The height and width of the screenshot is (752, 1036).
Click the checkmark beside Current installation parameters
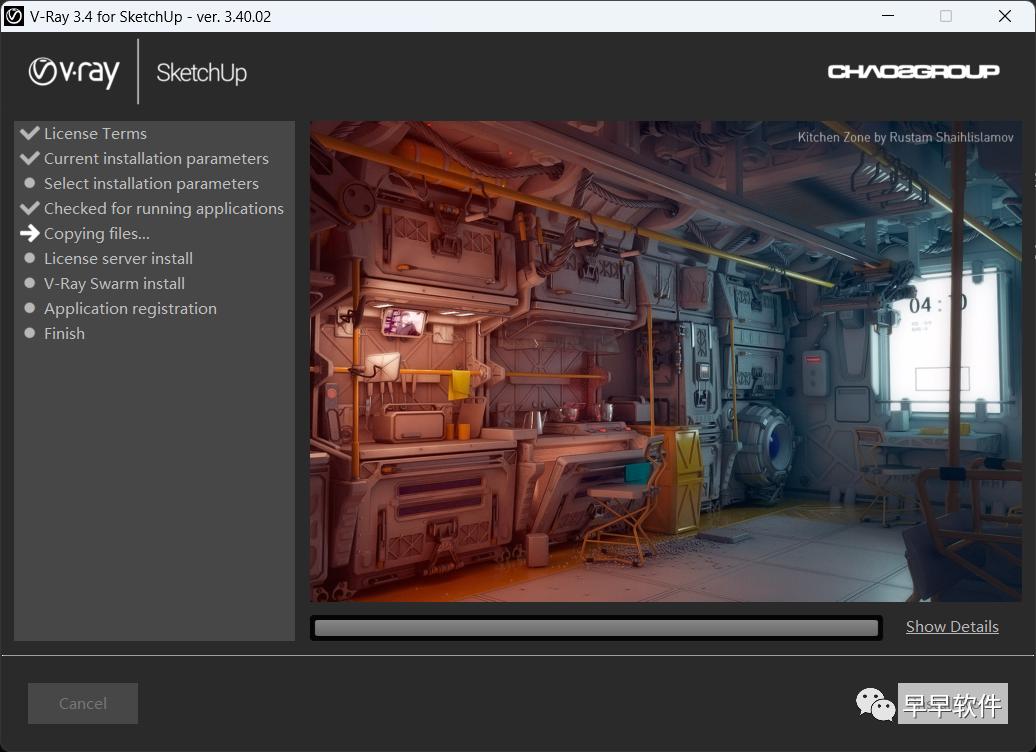point(30,157)
